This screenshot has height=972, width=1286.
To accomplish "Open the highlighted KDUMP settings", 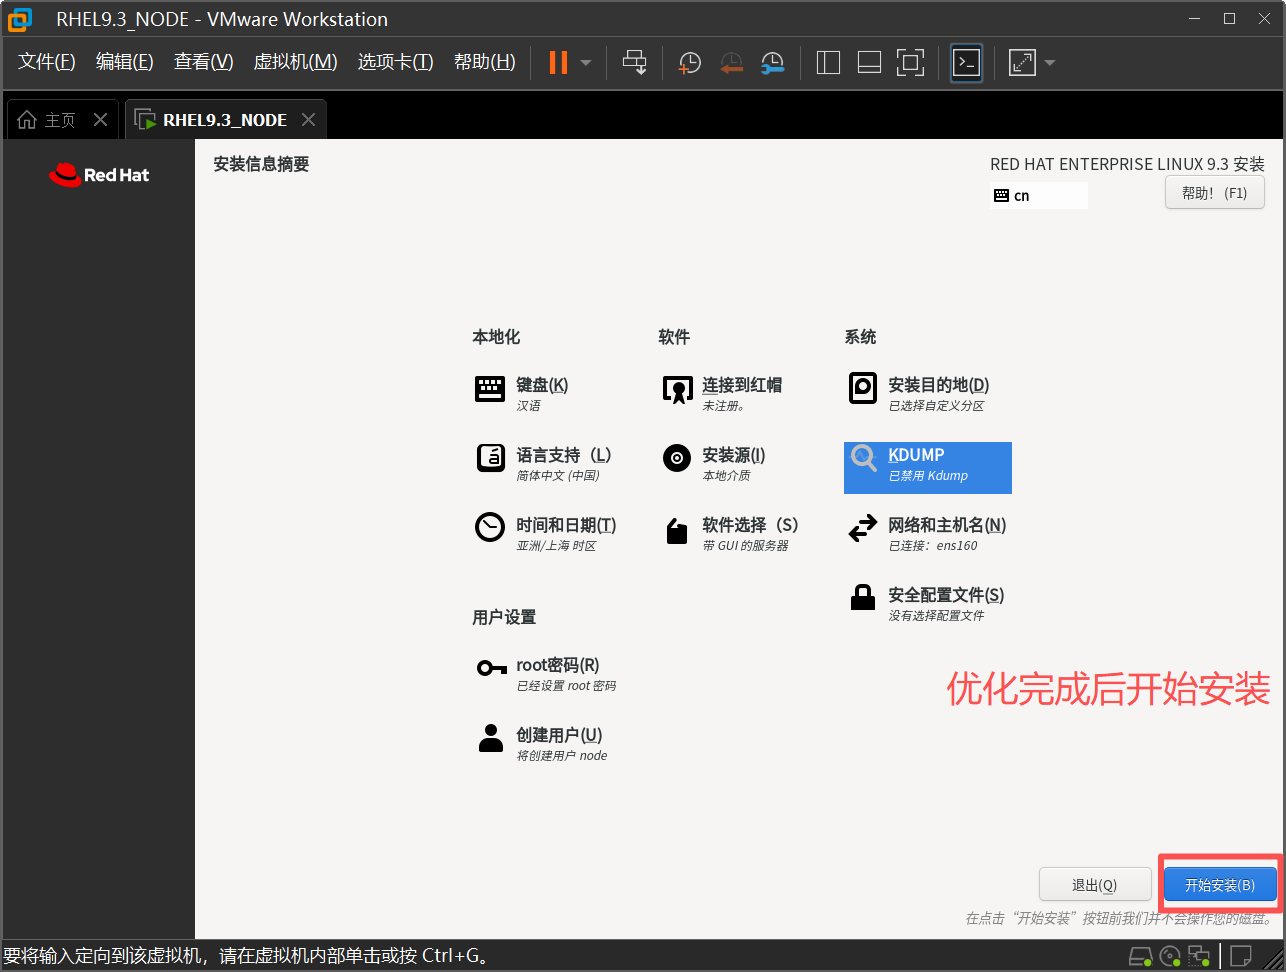I will (928, 467).
